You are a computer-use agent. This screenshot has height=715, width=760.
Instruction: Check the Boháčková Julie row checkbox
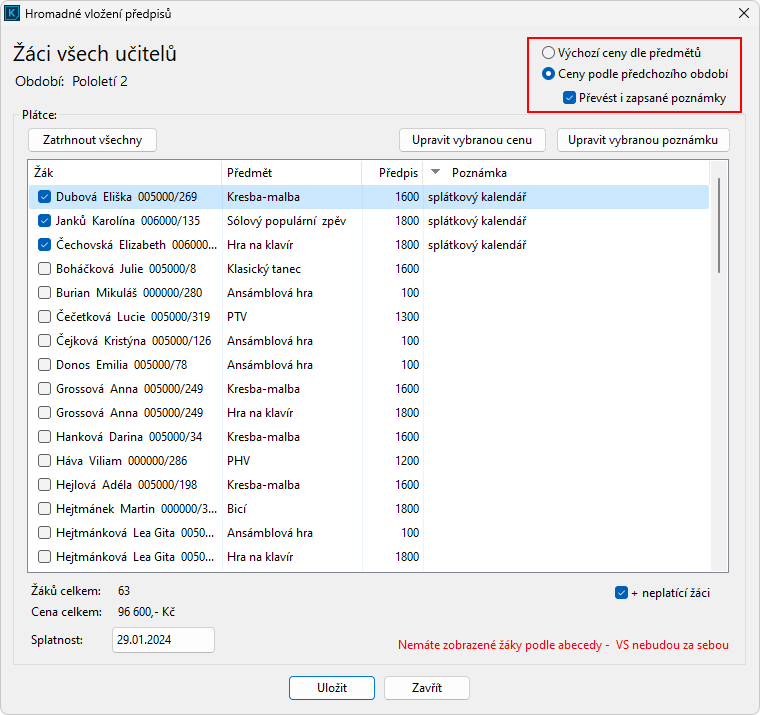point(44,269)
